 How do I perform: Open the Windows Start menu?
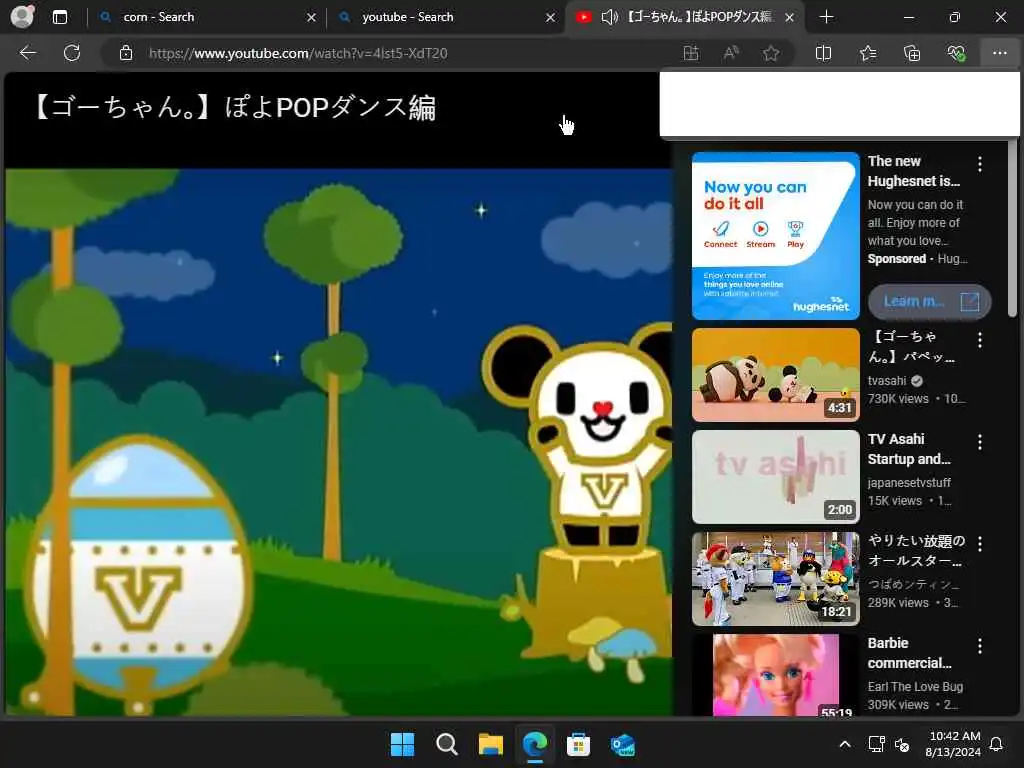click(x=402, y=744)
